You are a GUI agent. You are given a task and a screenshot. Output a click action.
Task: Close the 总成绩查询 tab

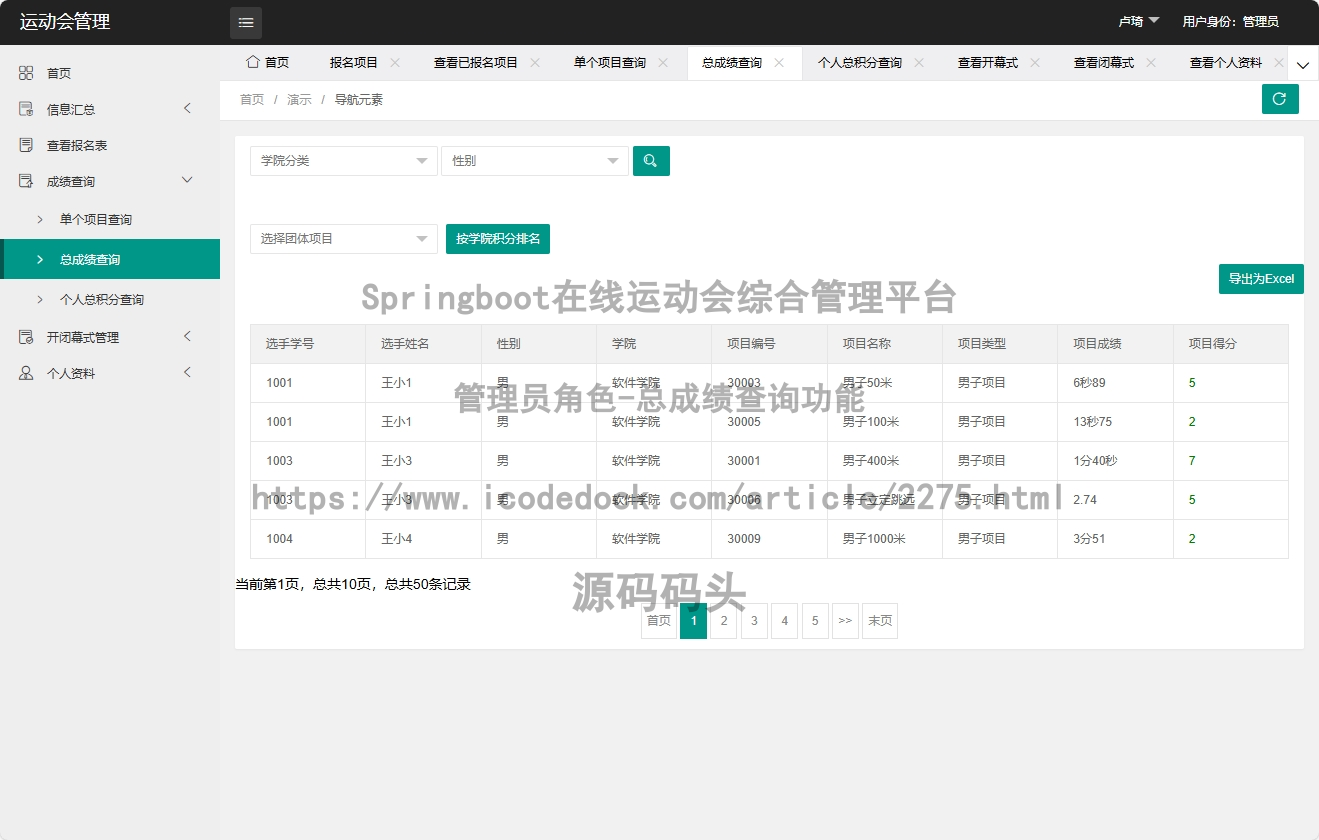pyautogui.click(x=779, y=62)
